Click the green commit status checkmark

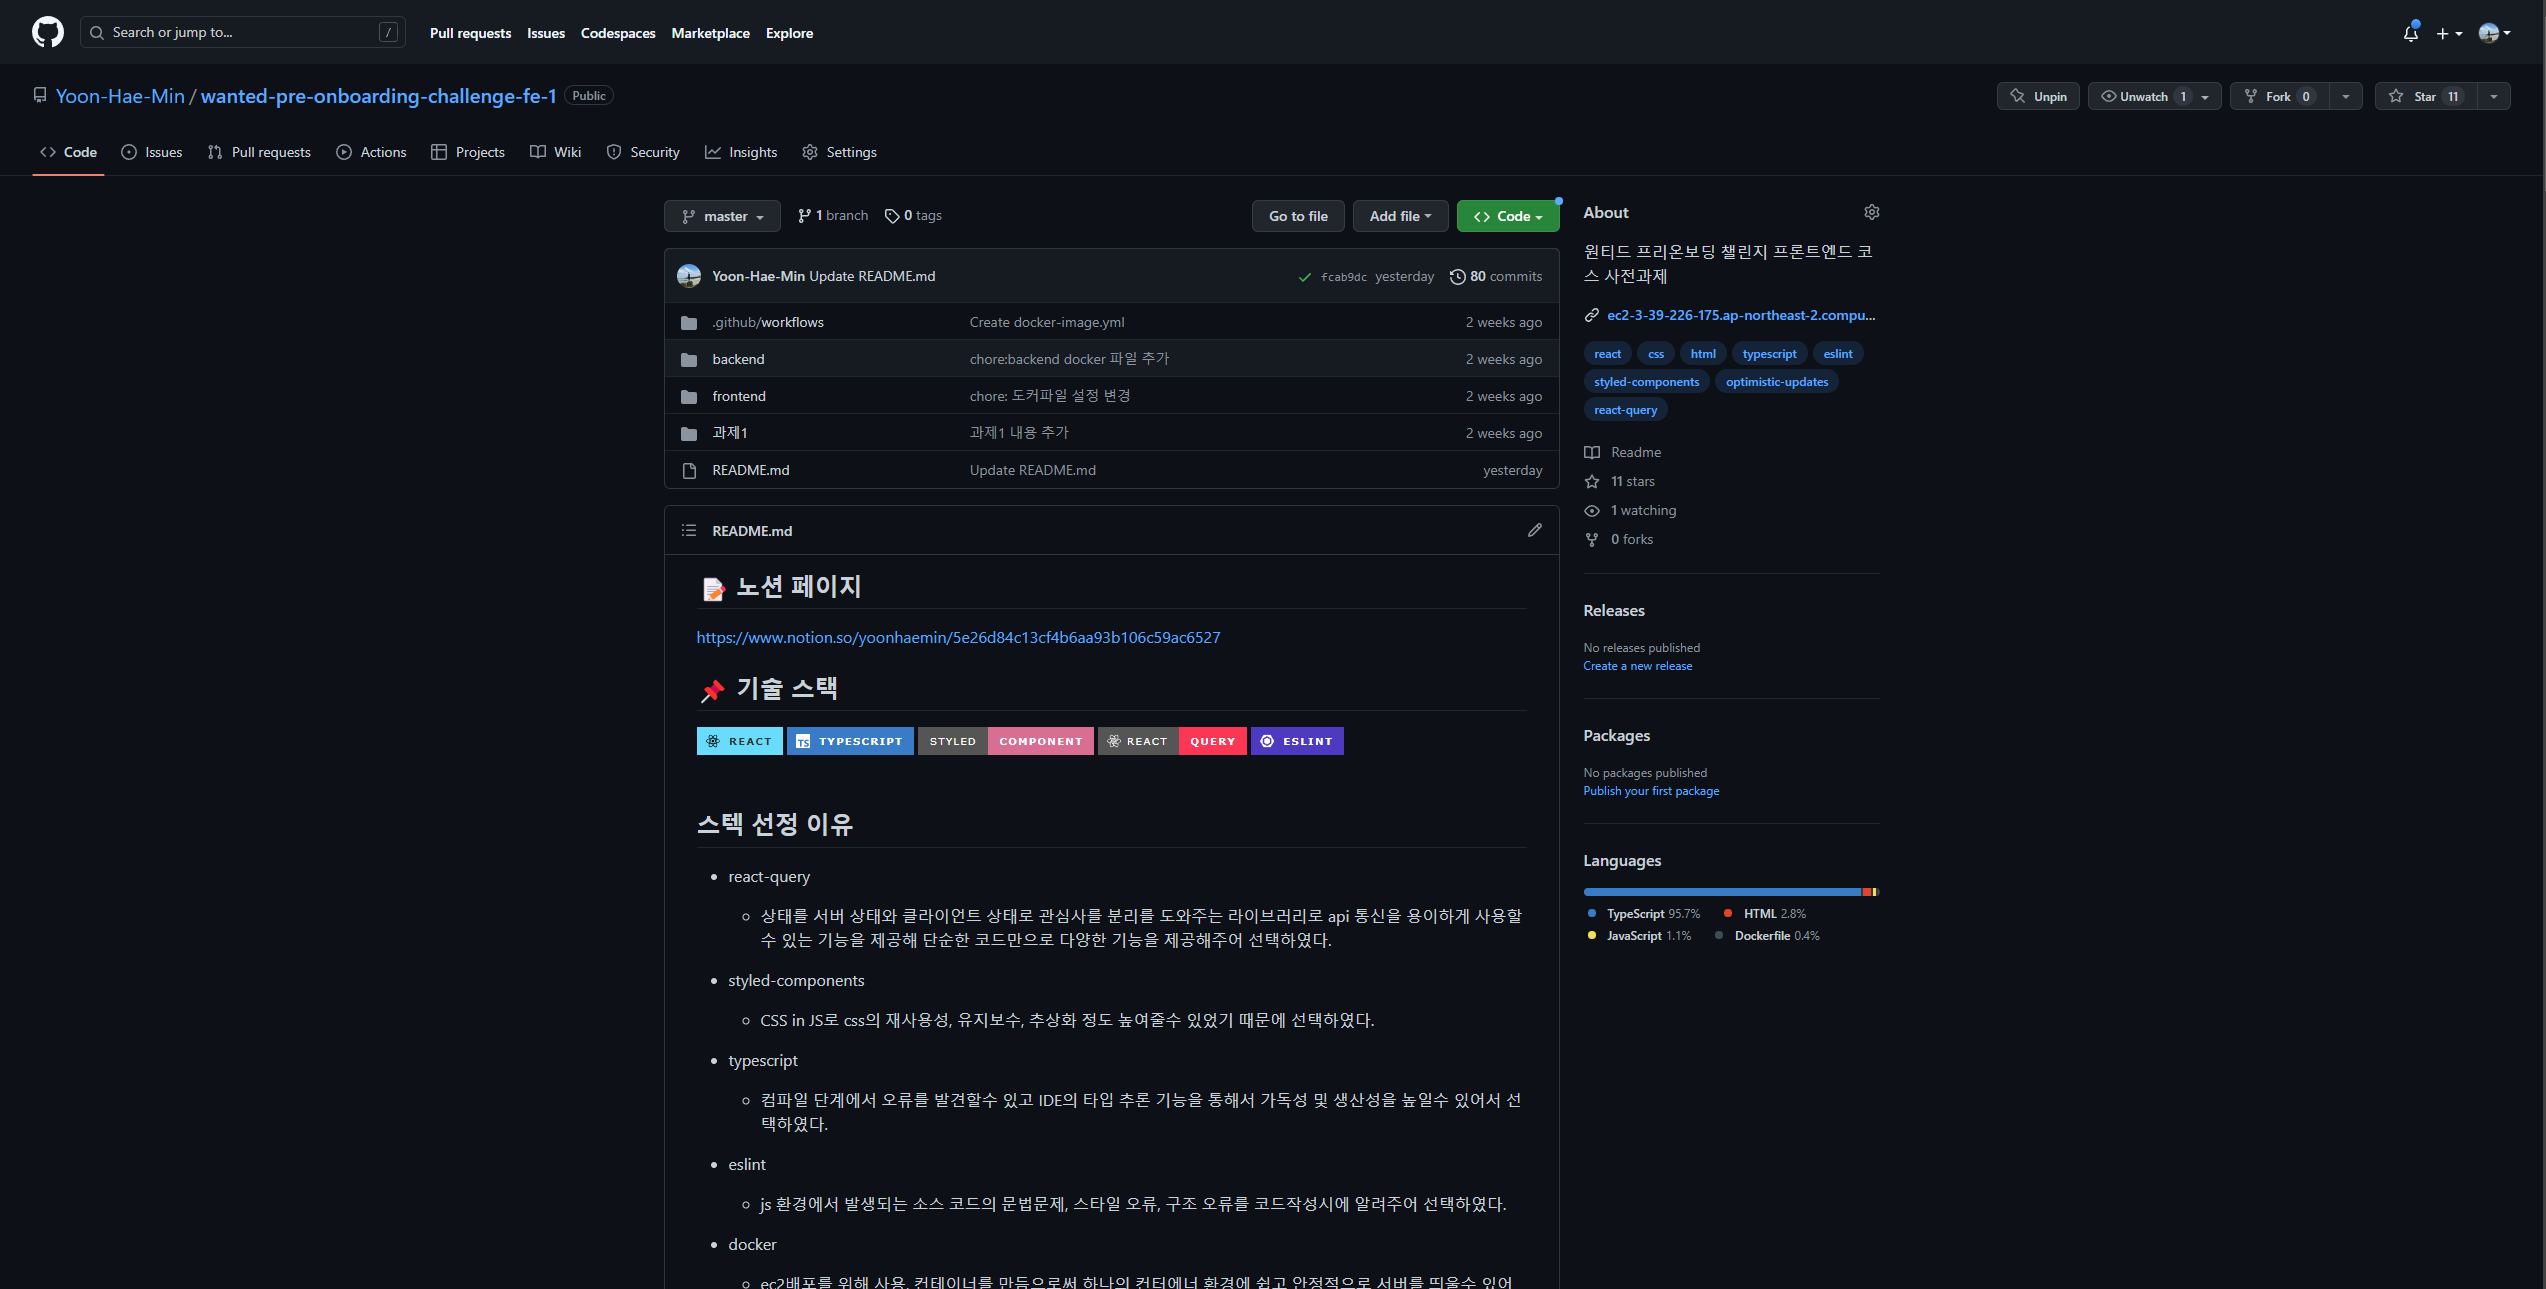[1304, 277]
